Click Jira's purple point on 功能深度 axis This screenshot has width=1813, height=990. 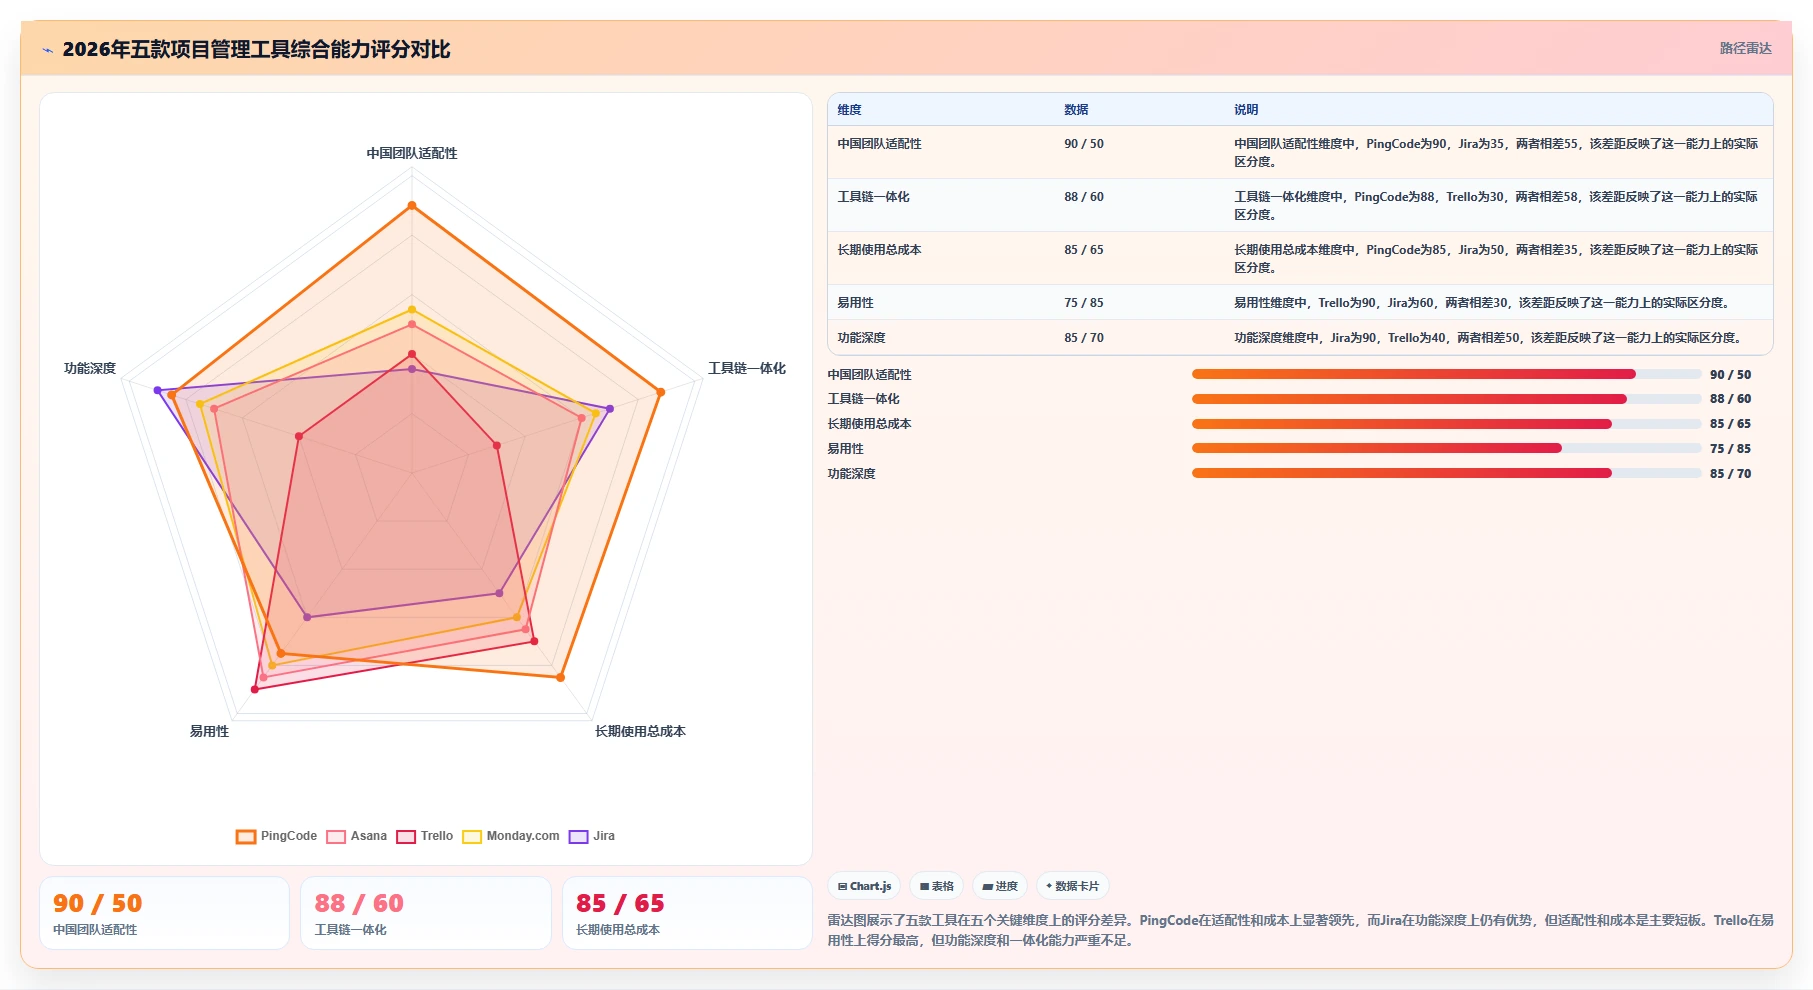point(157,390)
